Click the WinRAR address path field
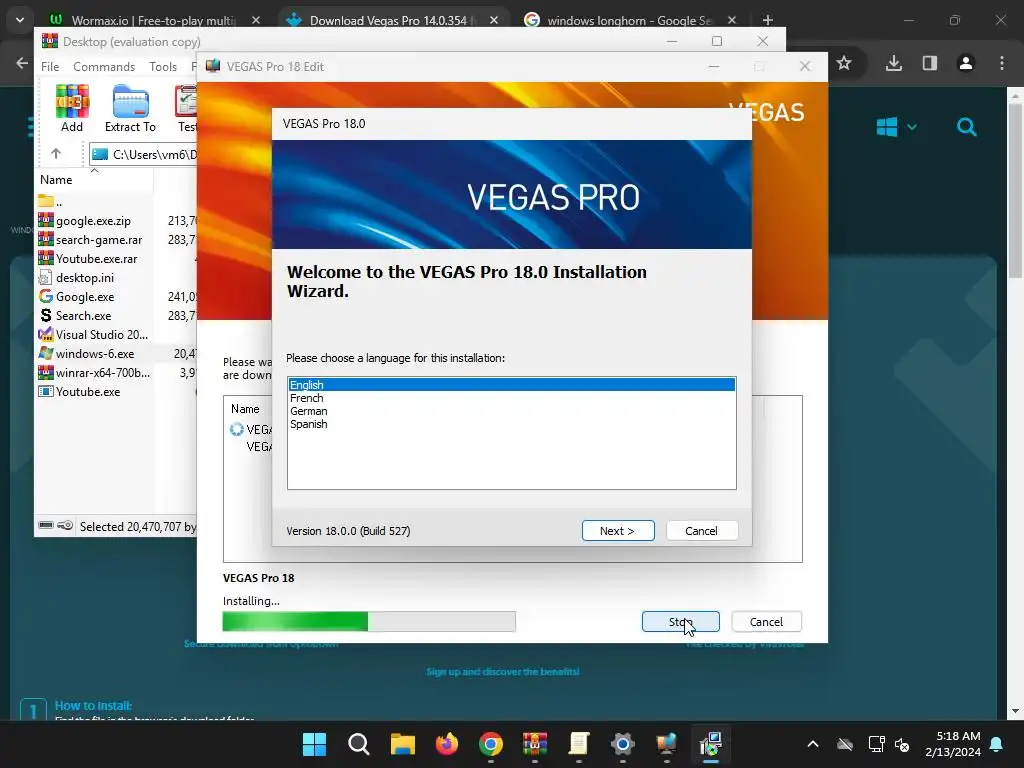 (x=143, y=154)
